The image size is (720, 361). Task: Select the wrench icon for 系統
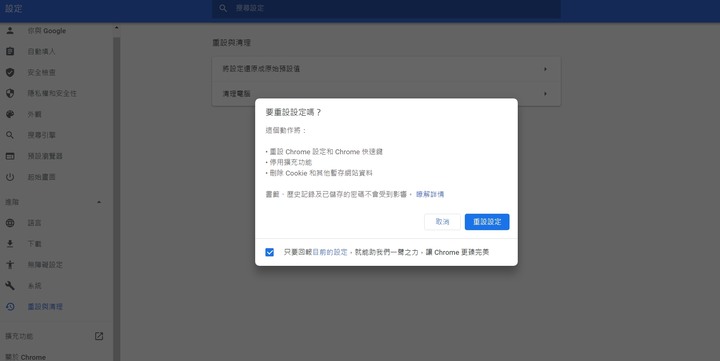point(10,286)
